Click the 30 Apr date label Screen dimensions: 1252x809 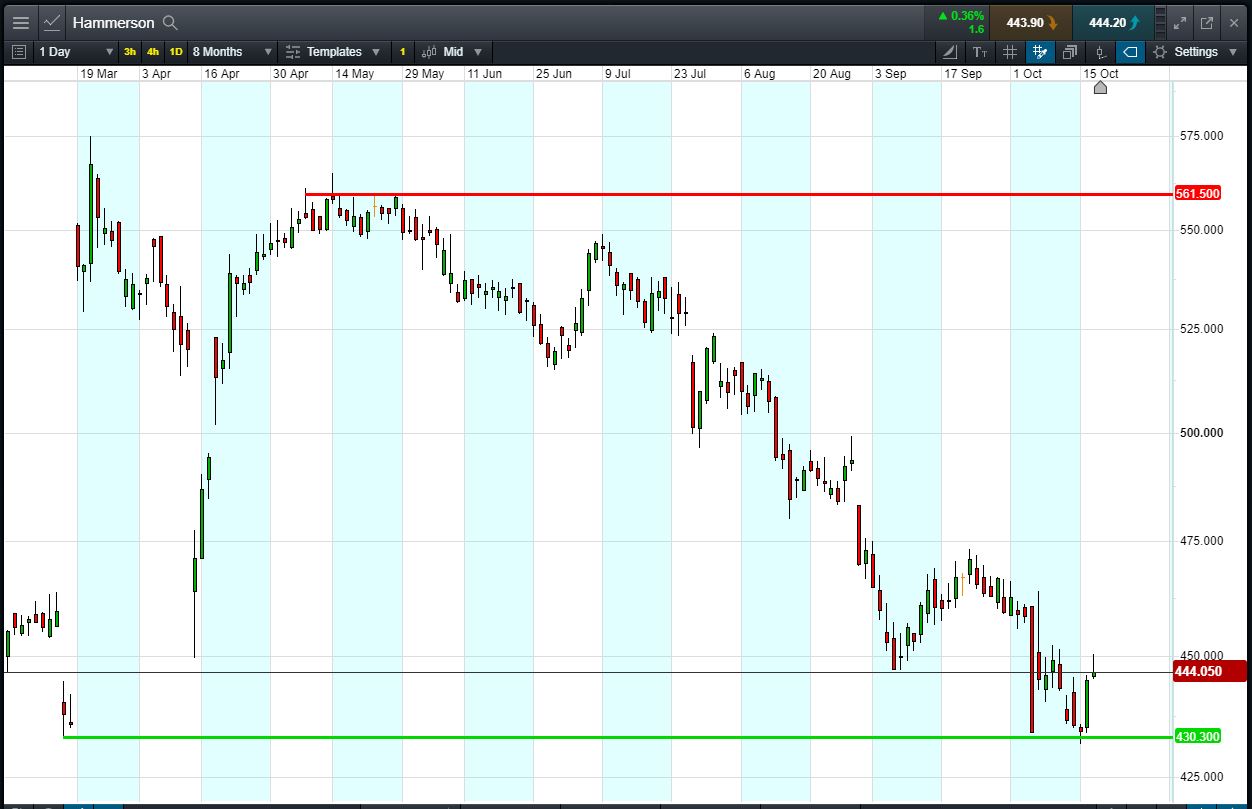[291, 74]
